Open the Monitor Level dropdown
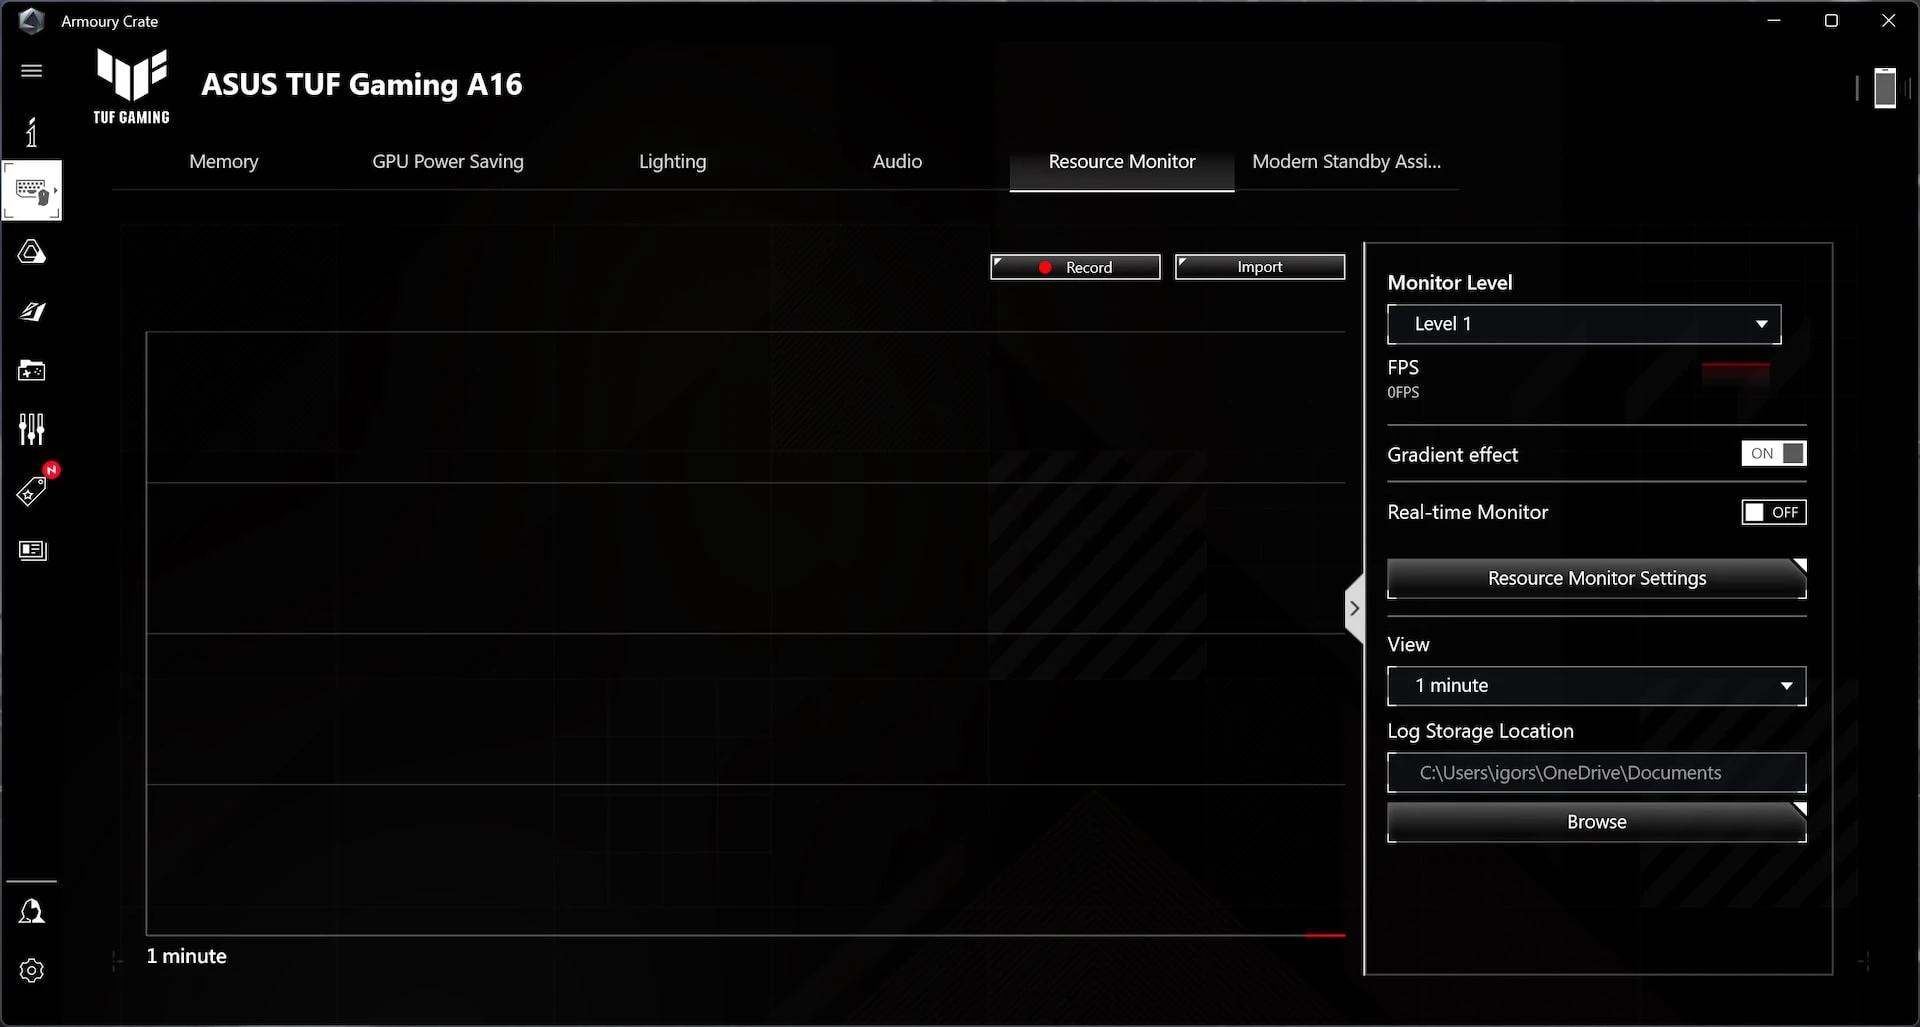 1584,324
